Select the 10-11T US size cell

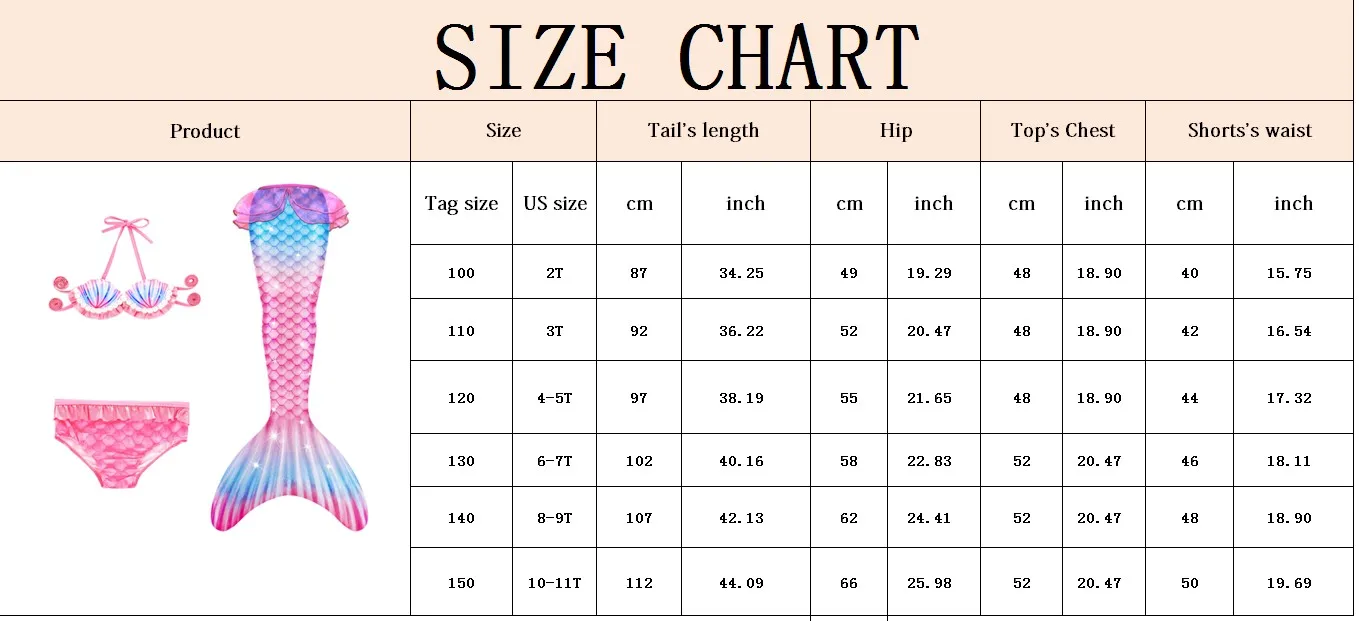pyautogui.click(x=555, y=582)
